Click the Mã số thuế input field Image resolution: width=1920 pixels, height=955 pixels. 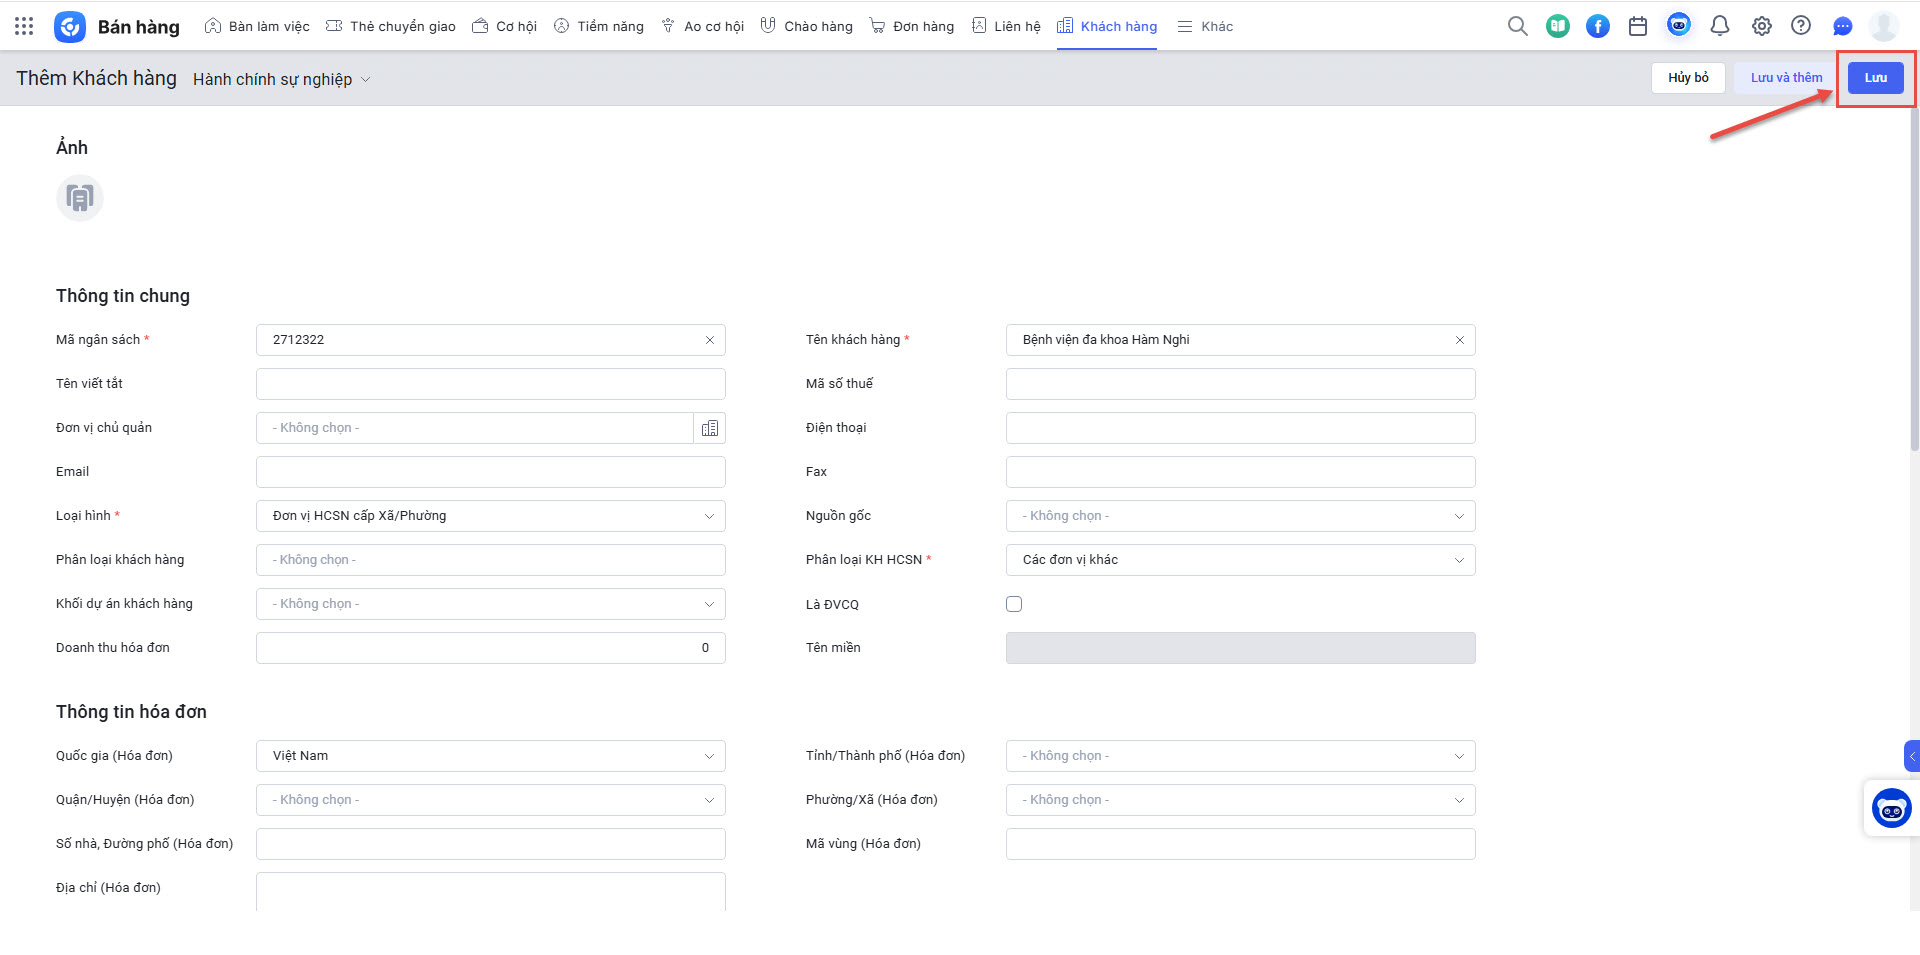pyautogui.click(x=1240, y=384)
